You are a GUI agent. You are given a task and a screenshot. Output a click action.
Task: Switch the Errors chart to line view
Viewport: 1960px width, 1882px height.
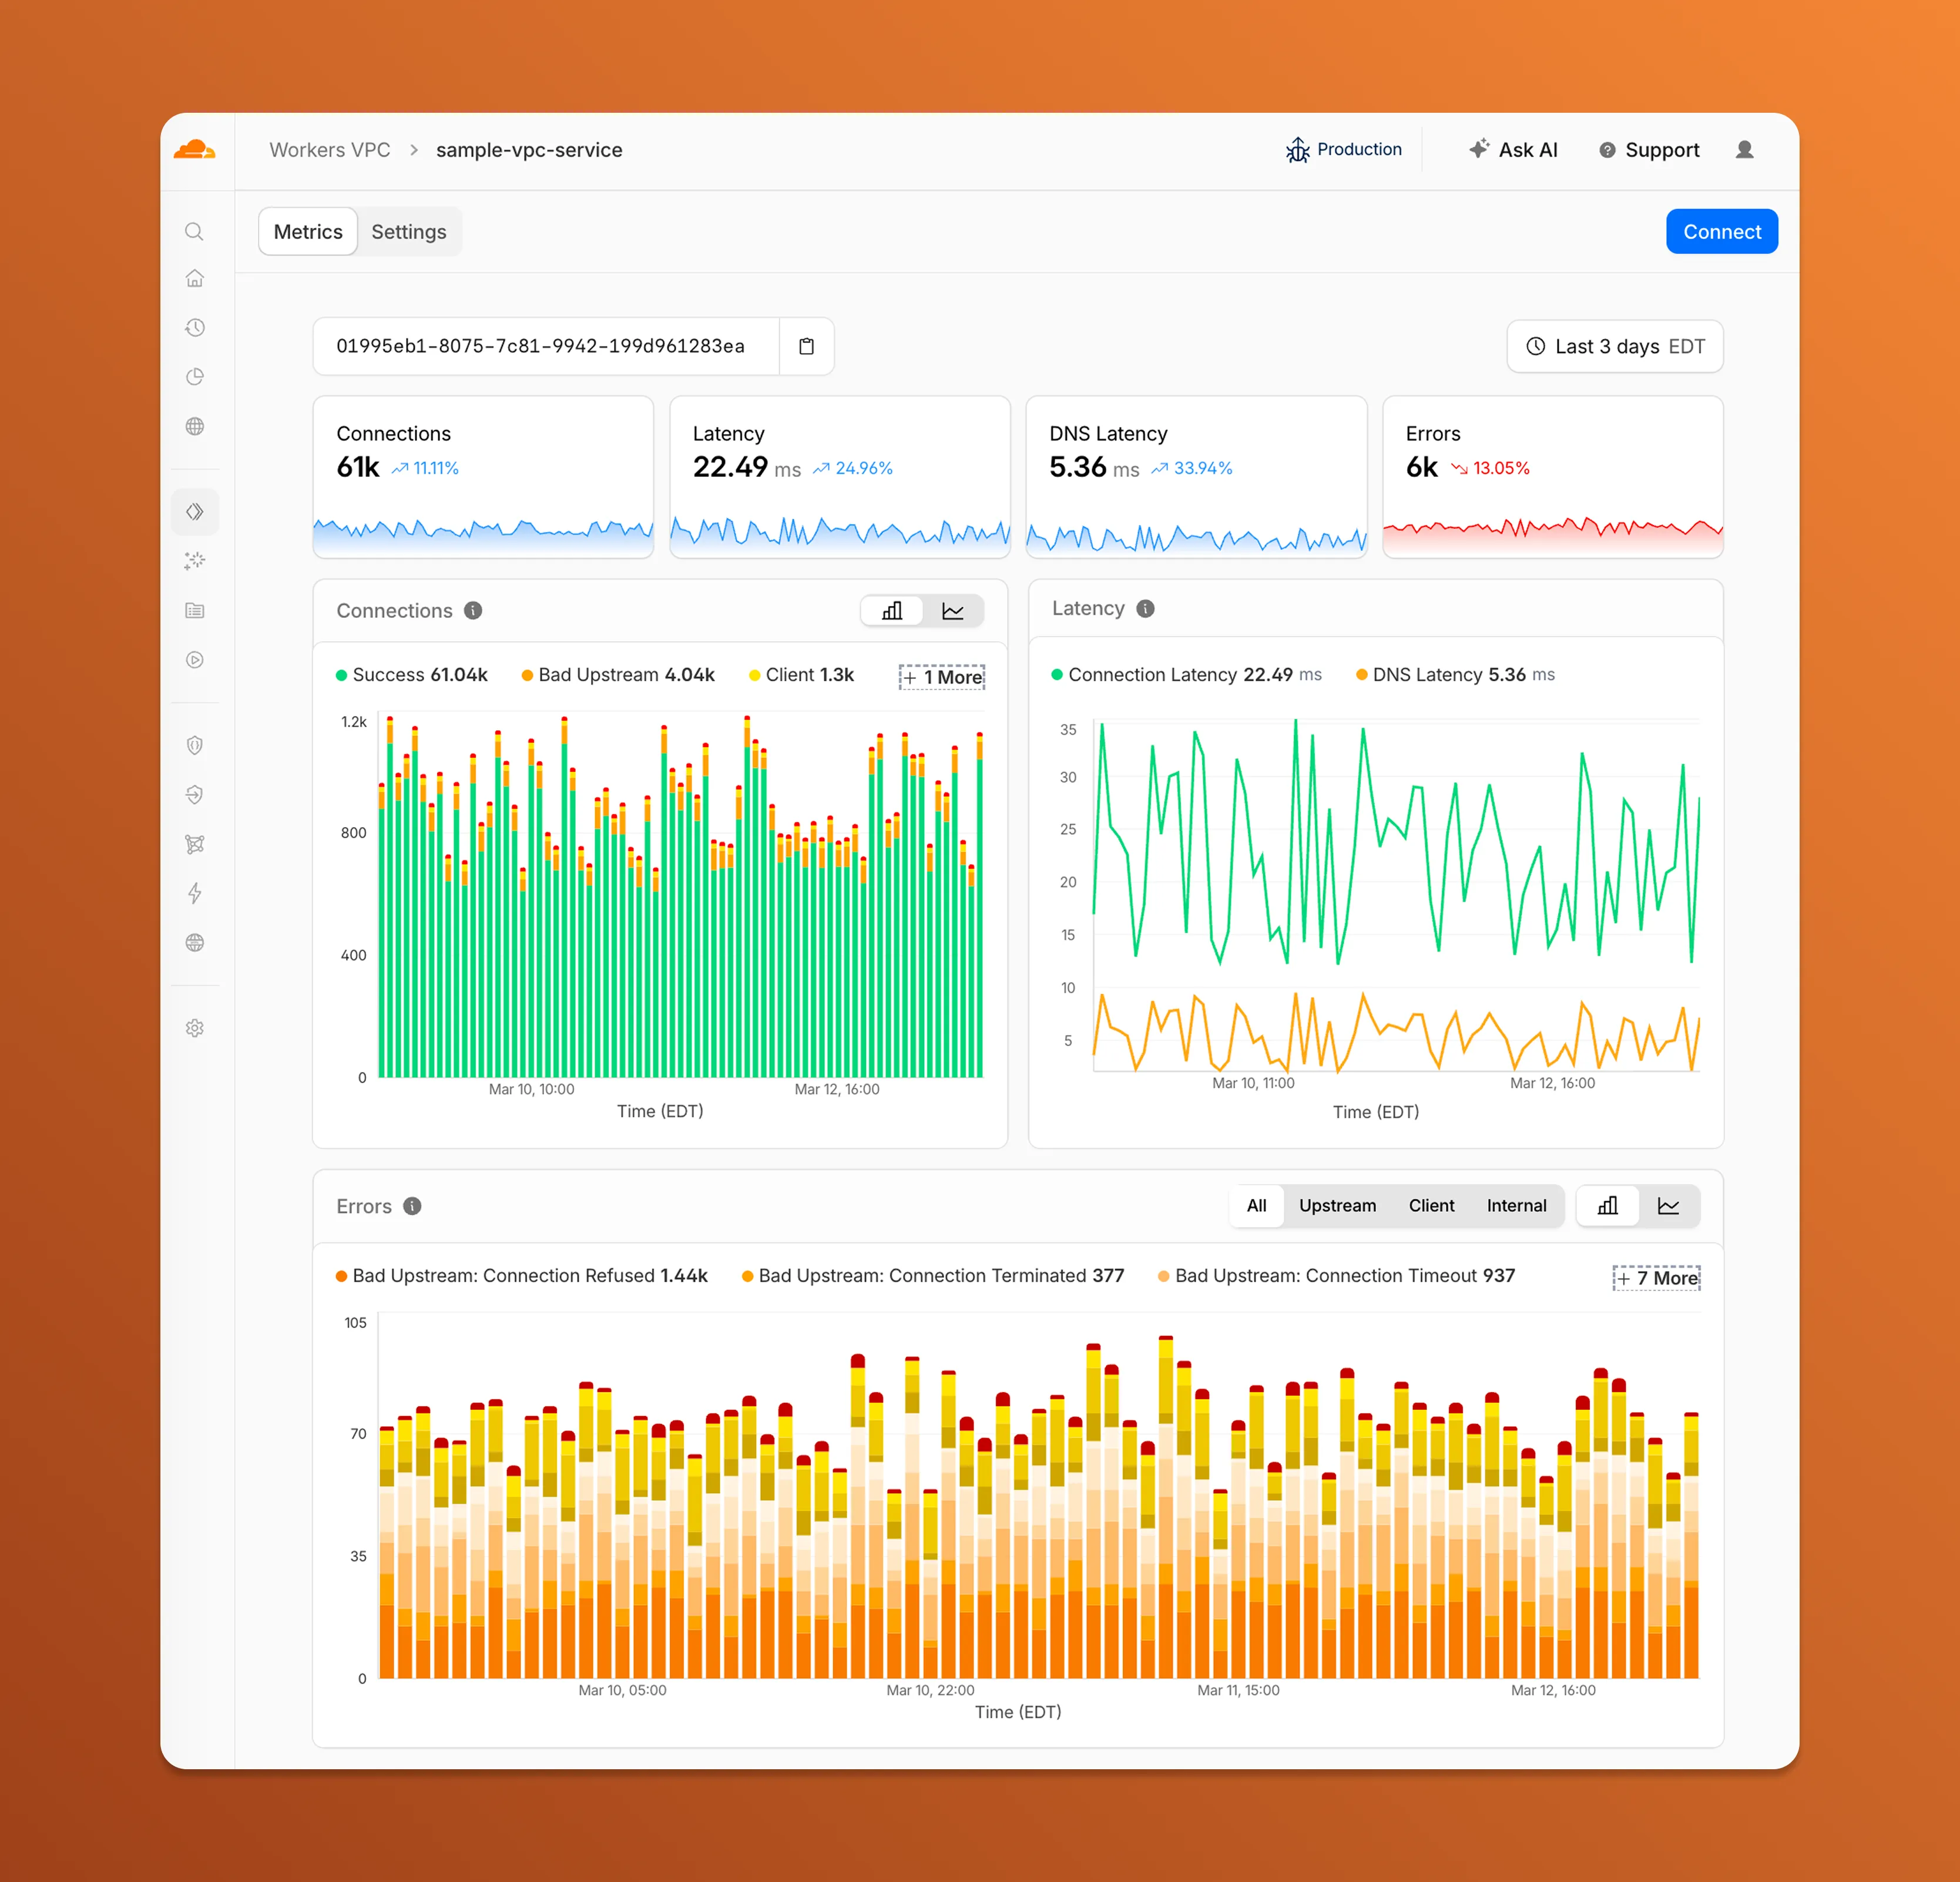tap(1669, 1206)
